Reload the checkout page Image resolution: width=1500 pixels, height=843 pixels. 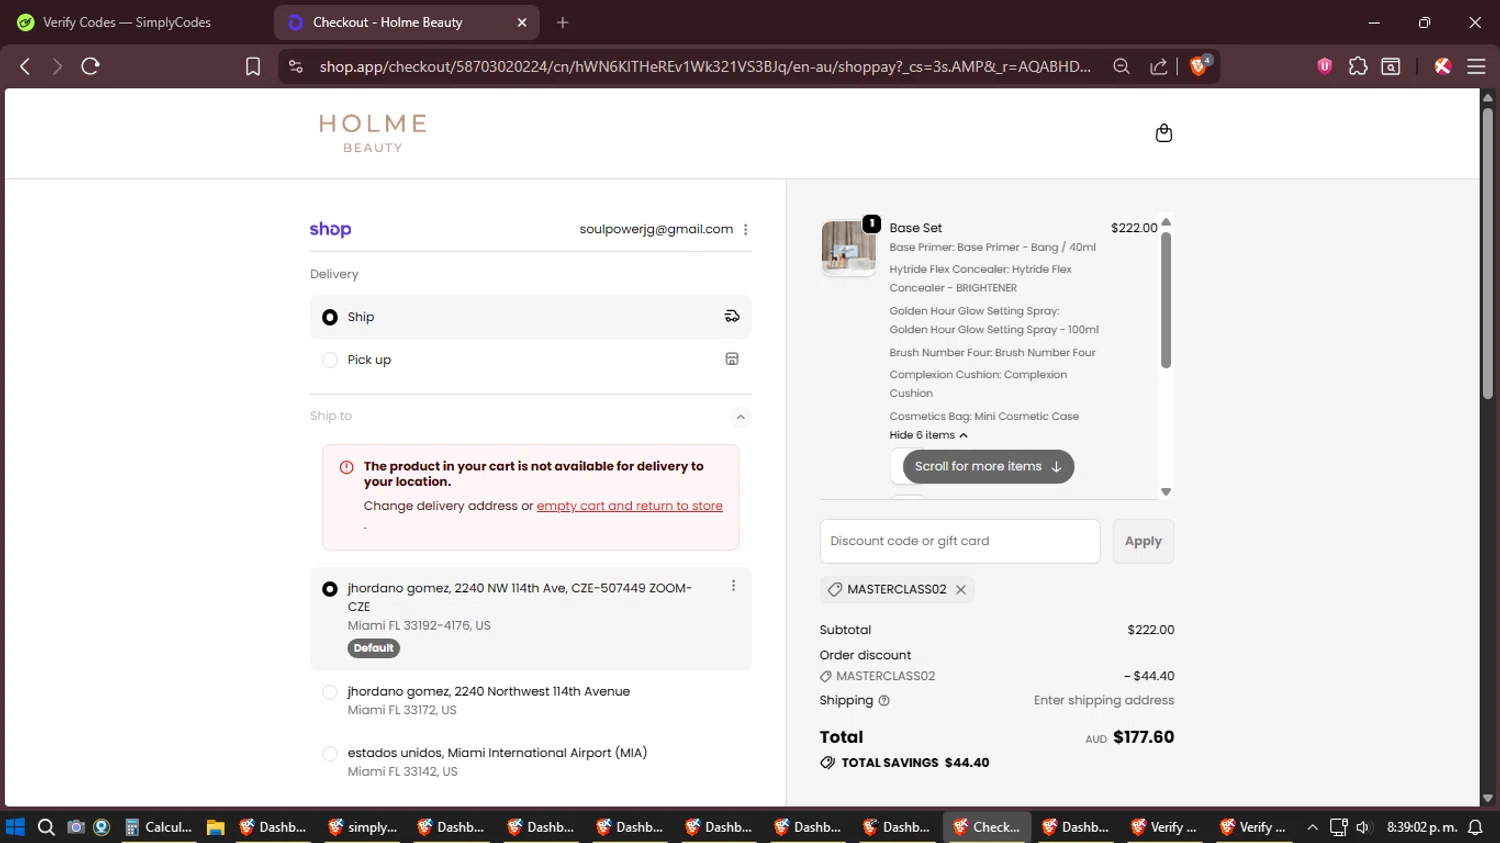pos(90,66)
